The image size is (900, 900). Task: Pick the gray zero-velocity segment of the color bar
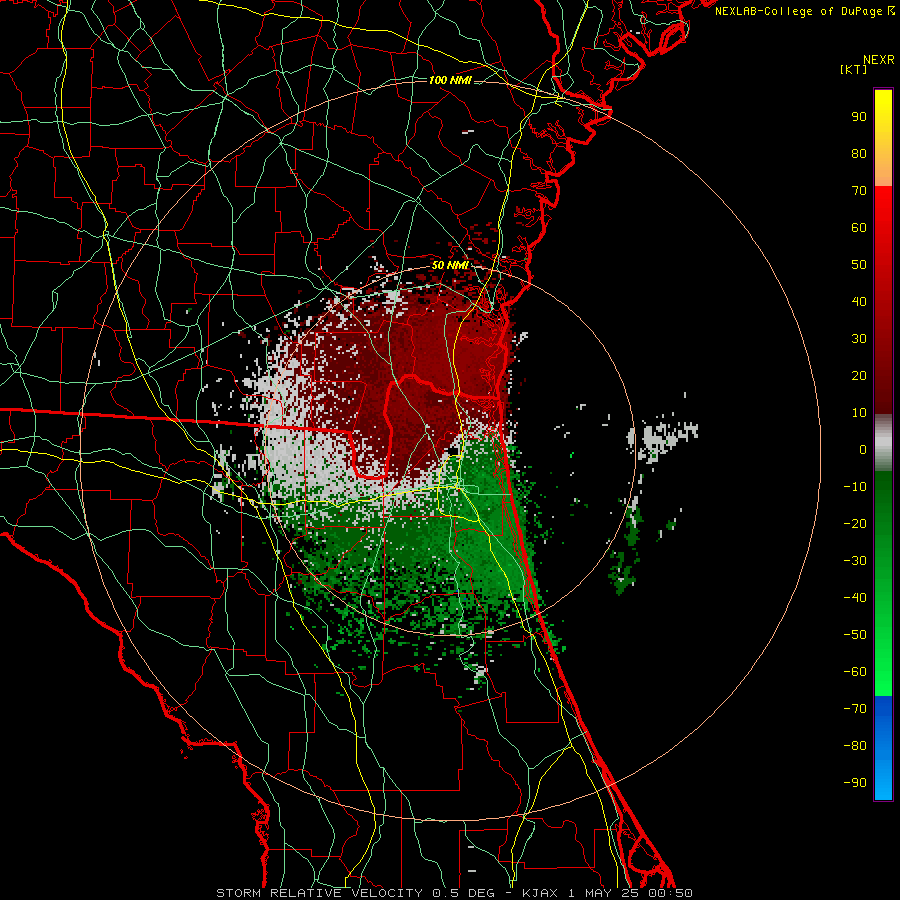pos(883,443)
